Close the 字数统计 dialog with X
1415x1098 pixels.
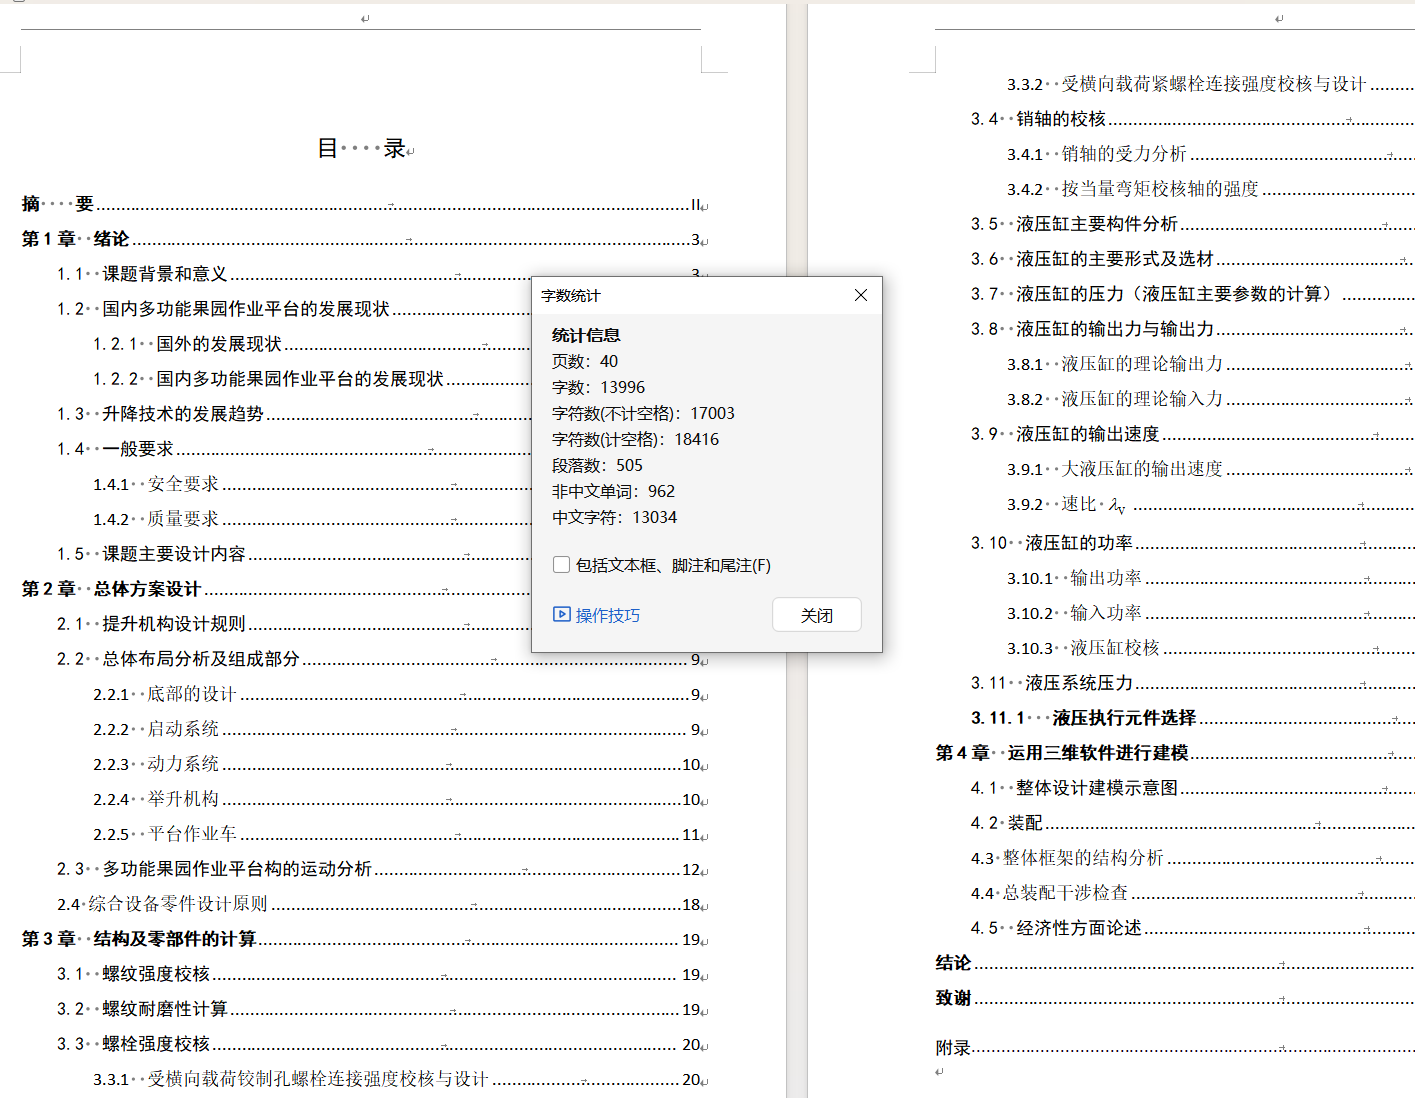click(861, 295)
